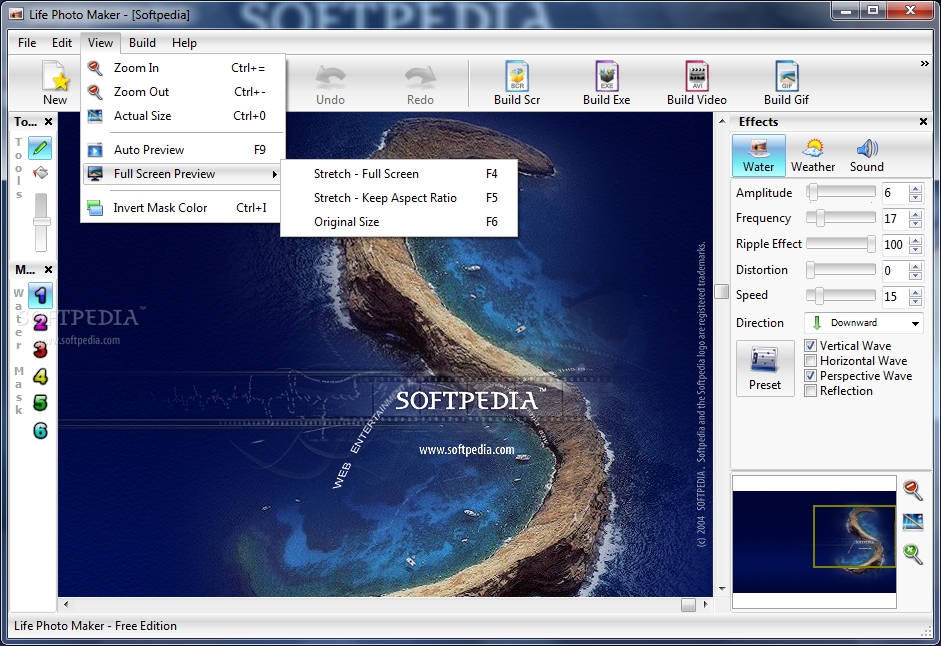Viewport: 941px width, 646px height.
Task: Close the Effects panel
Action: click(x=923, y=122)
